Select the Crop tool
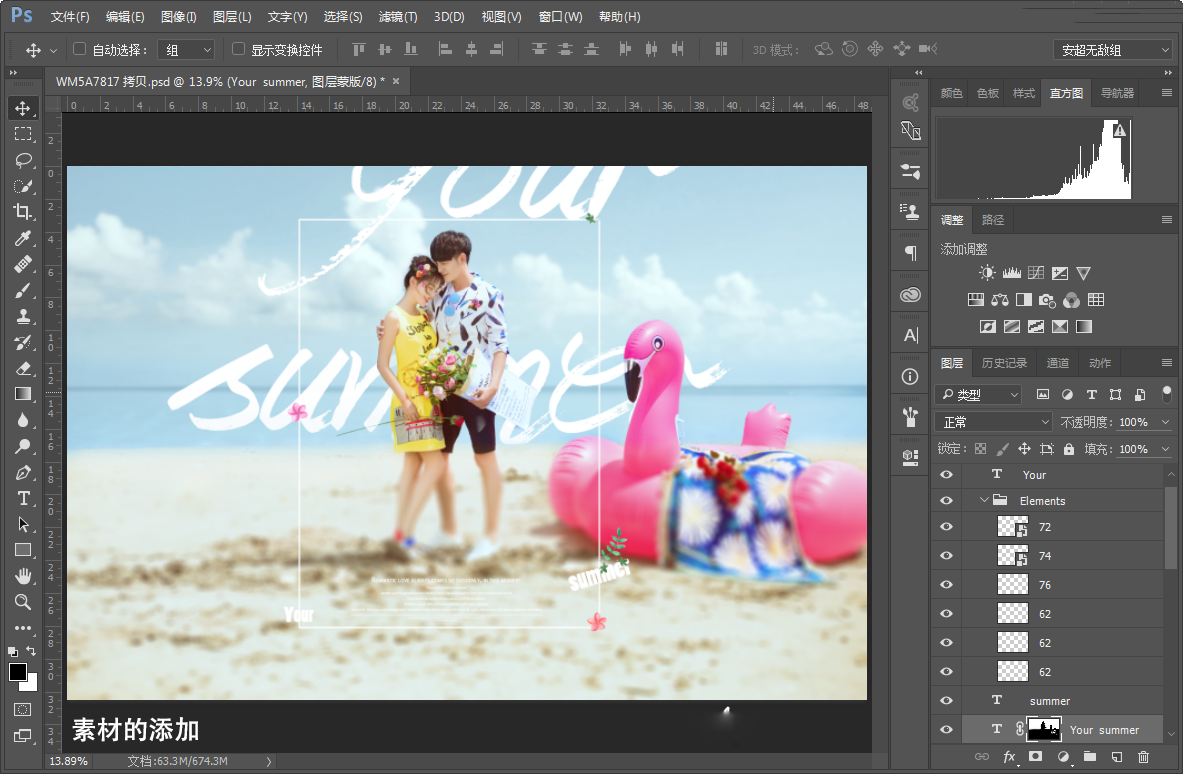This screenshot has height=774, width=1183. point(23,212)
